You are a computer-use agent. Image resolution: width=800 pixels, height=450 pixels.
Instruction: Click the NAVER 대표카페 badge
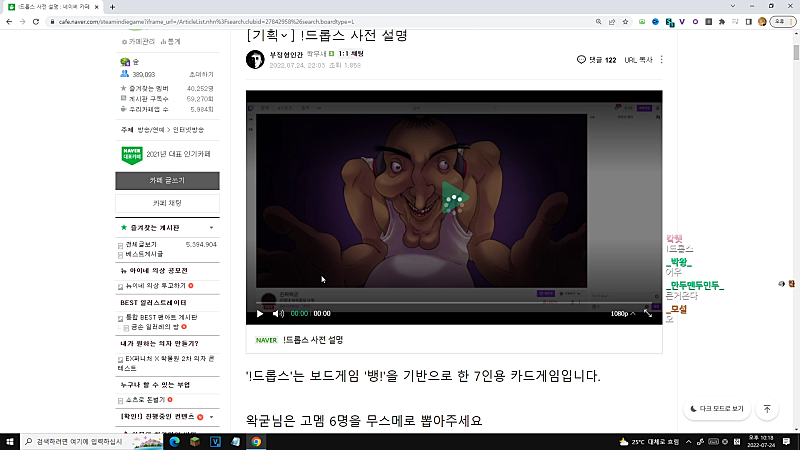132,155
